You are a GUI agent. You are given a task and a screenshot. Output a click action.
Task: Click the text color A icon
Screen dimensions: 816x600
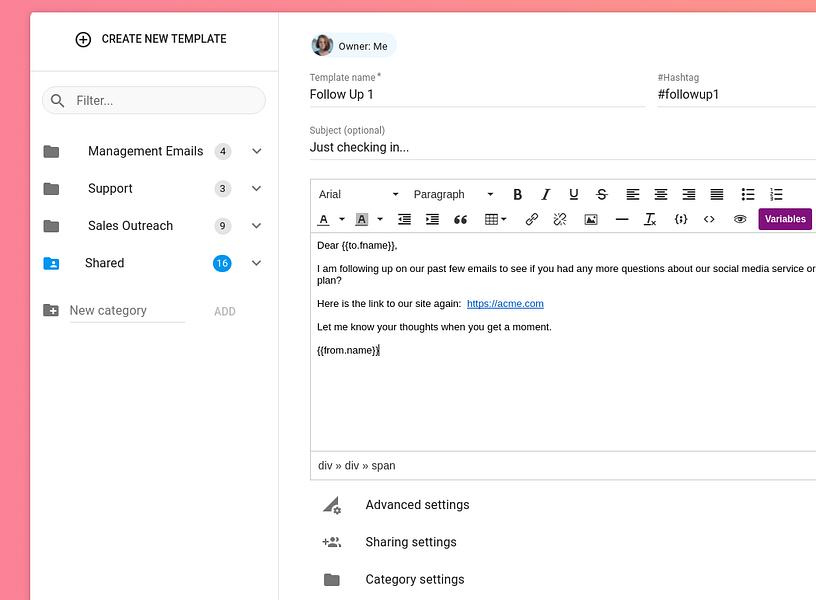(323, 220)
